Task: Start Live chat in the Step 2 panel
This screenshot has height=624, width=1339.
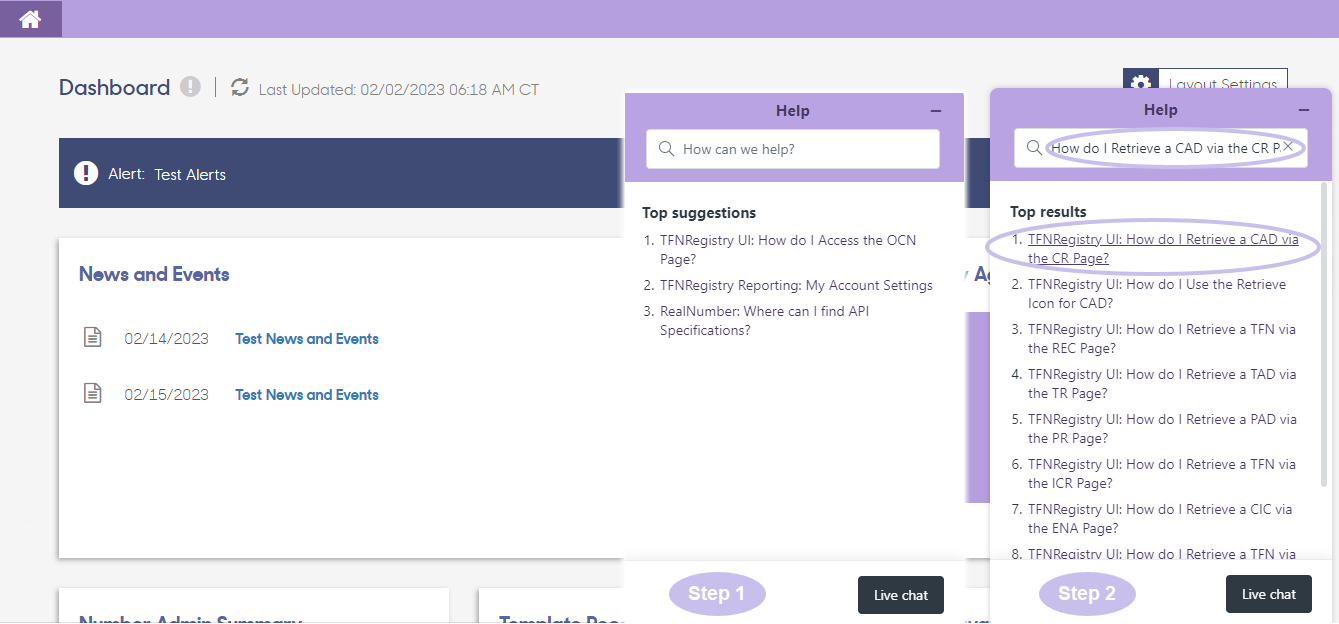Action: 1269,594
